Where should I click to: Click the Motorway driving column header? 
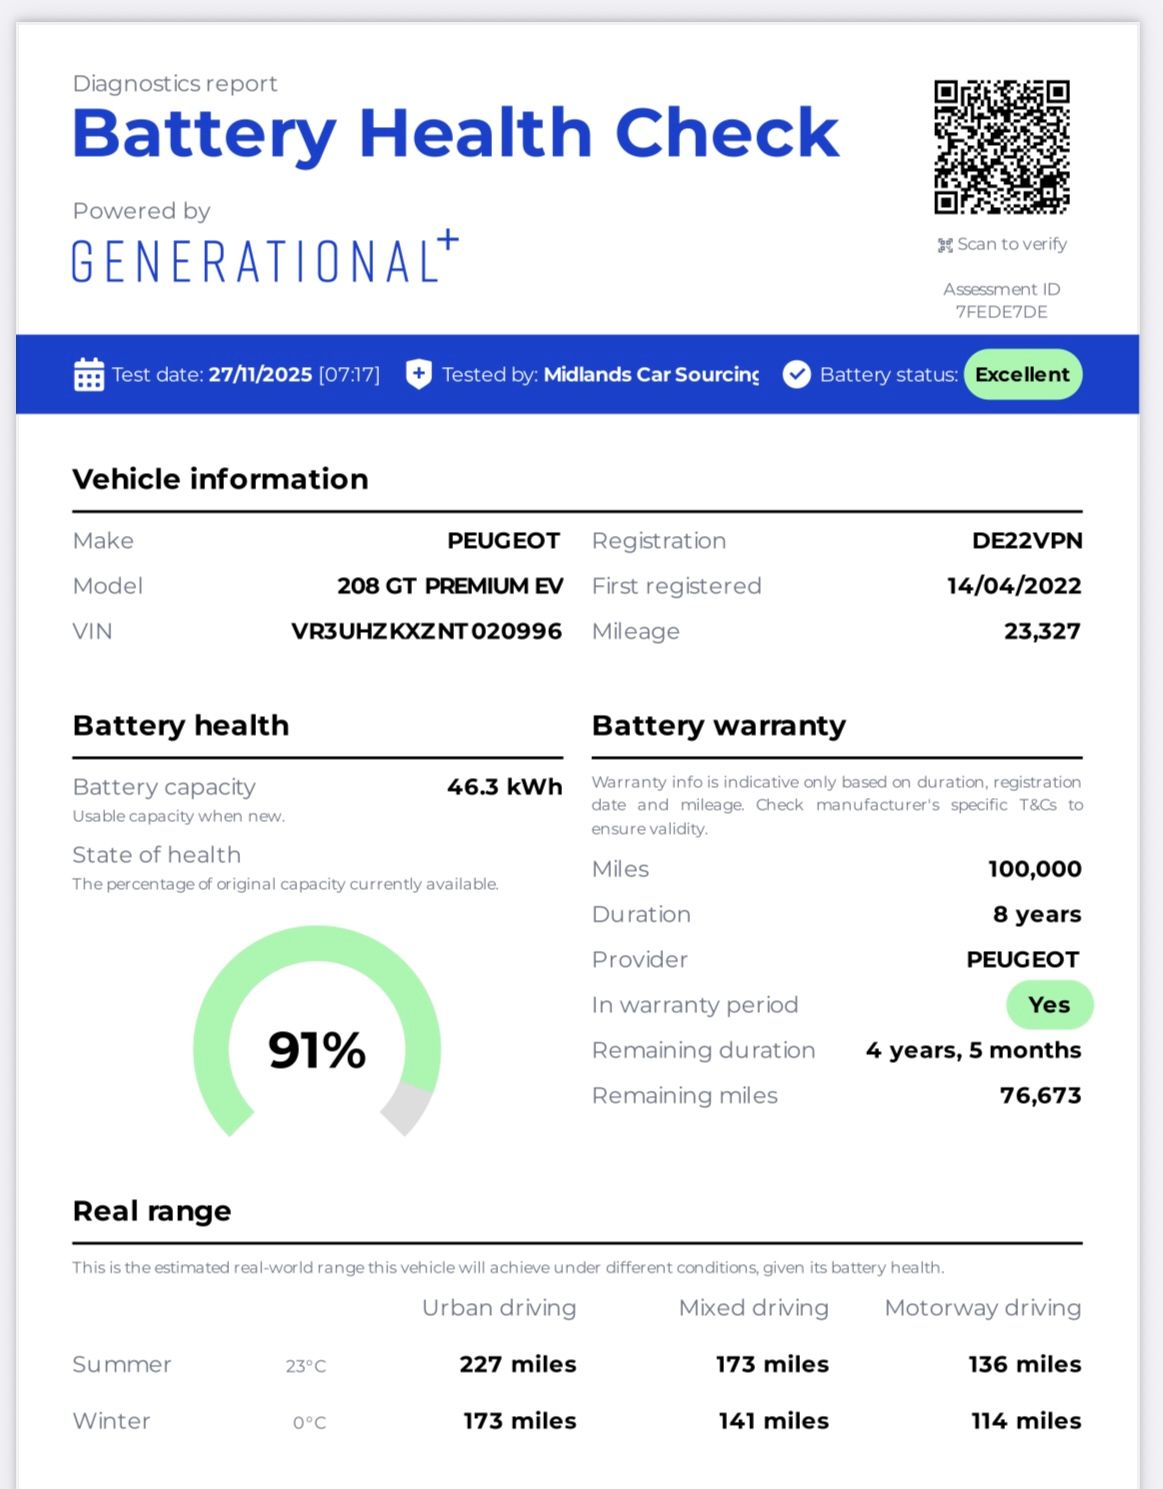click(982, 1308)
